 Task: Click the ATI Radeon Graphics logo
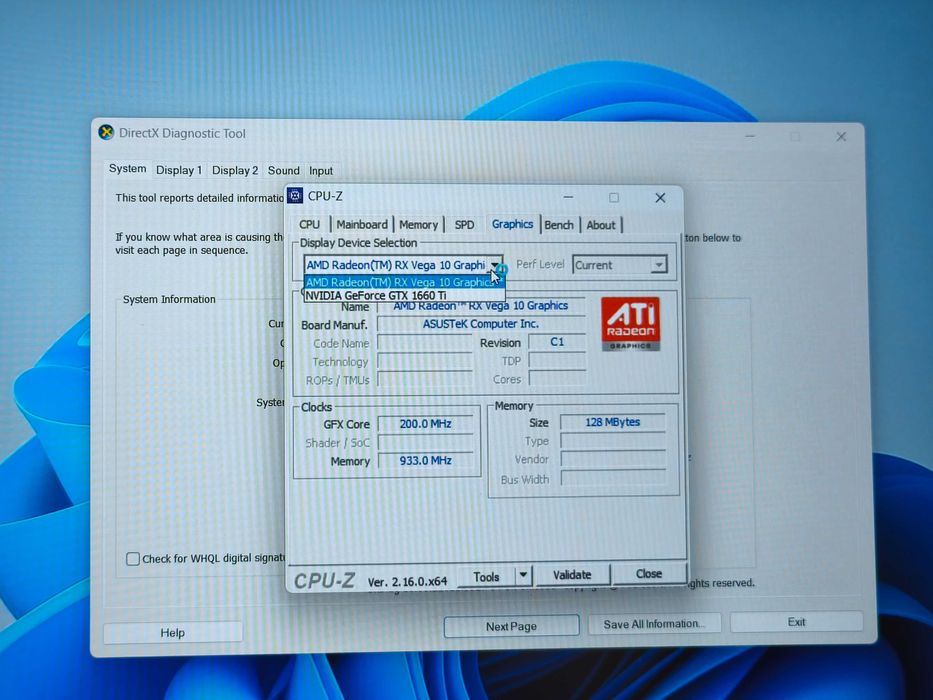(x=630, y=324)
